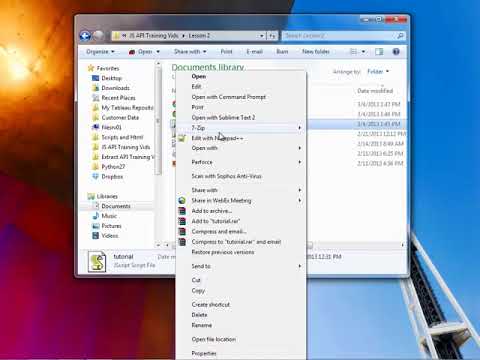This screenshot has height=360, width=480.
Task: Select Extract API Training favorite
Action: click(127, 157)
